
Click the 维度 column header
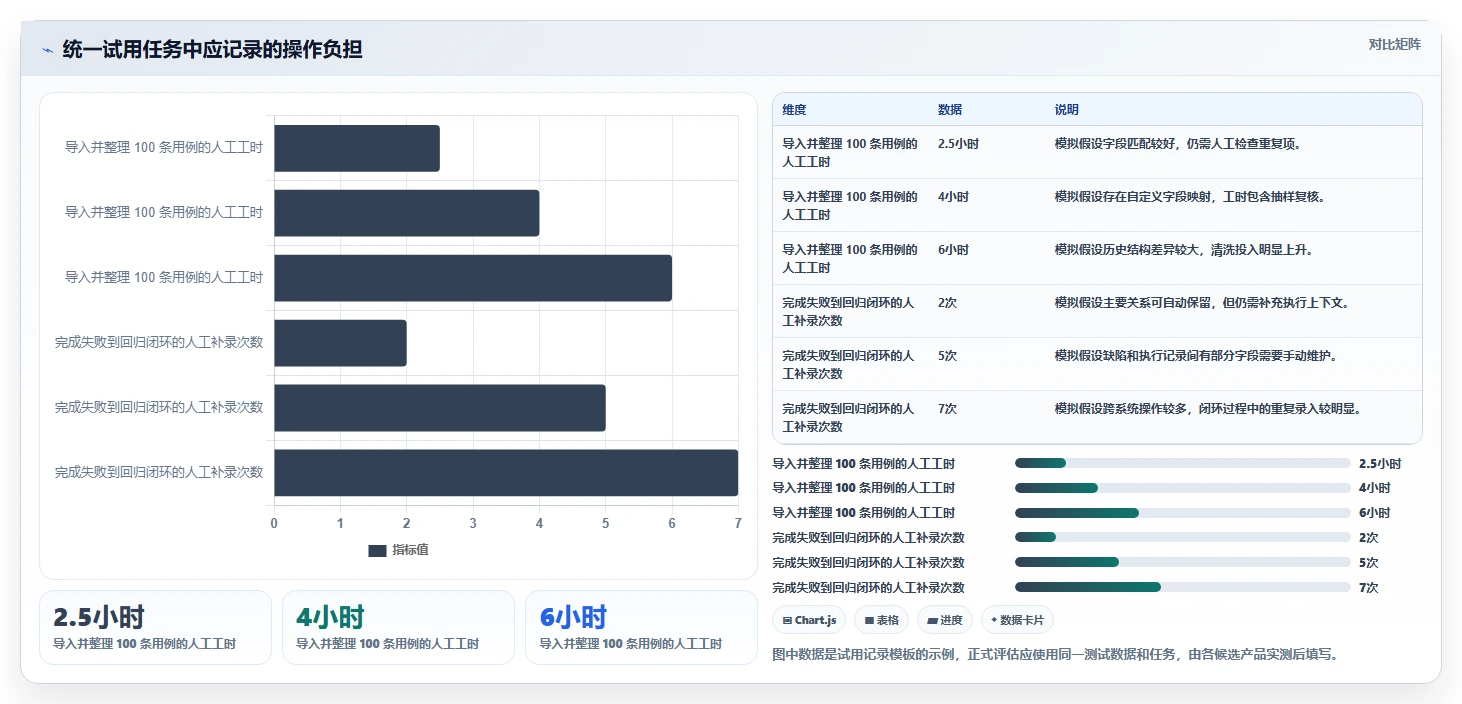(x=794, y=110)
